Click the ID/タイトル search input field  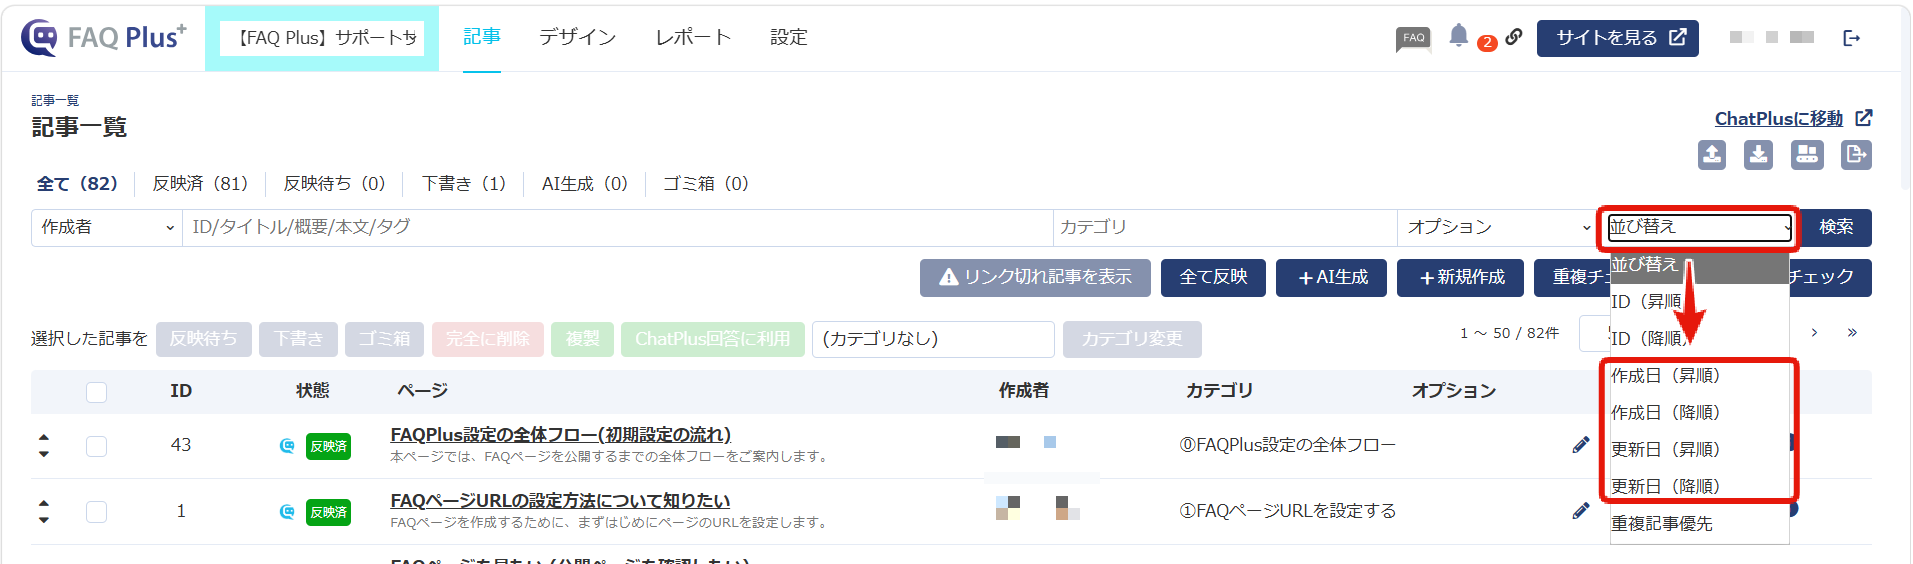pyautogui.click(x=617, y=228)
